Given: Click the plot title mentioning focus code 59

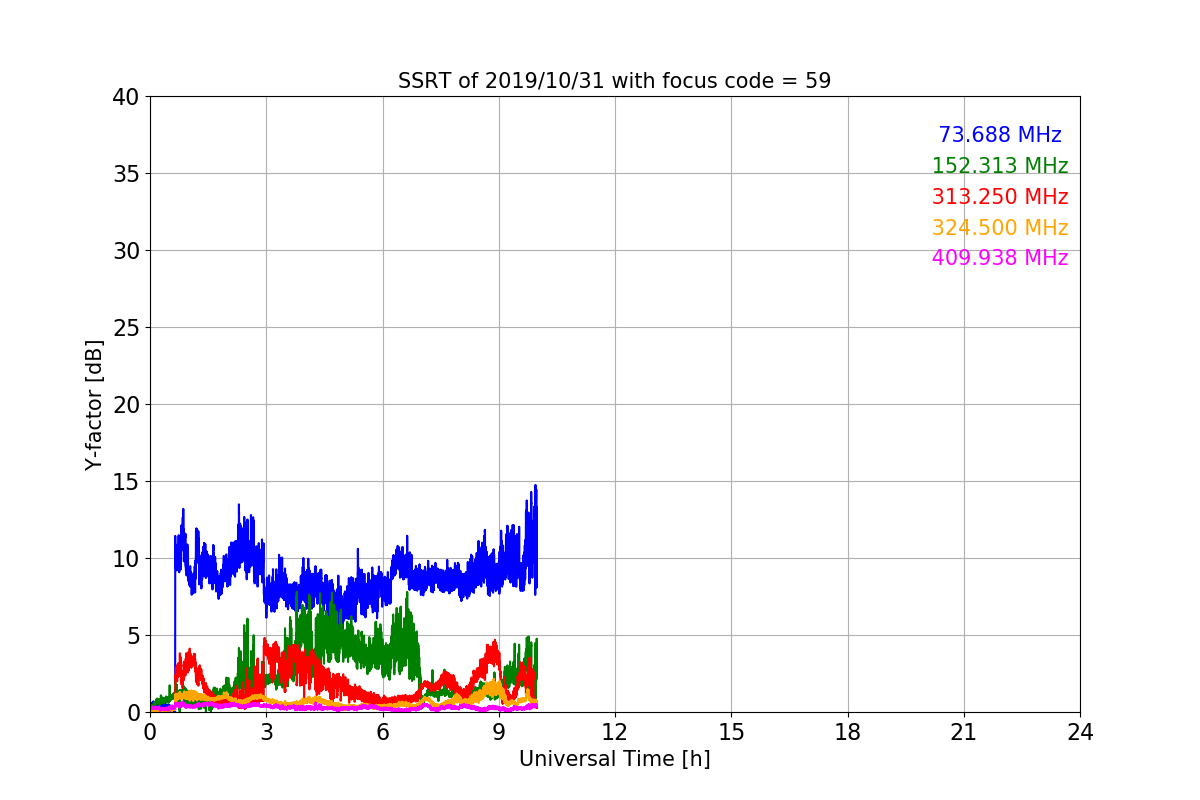Looking at the screenshot, I should [614, 81].
